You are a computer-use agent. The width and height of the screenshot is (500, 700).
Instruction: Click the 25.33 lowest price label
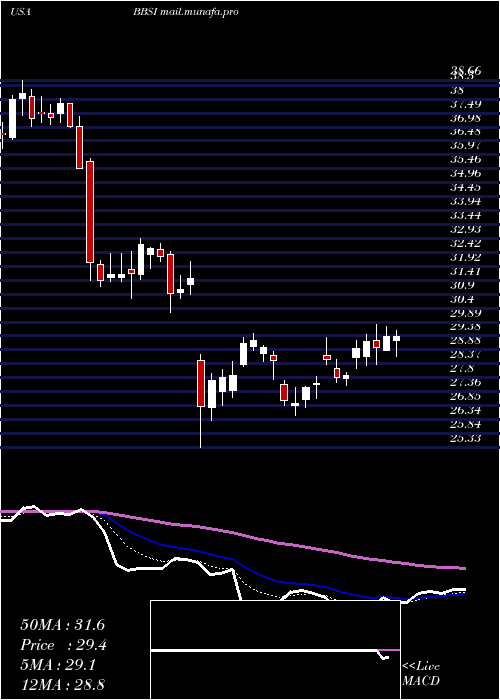pyautogui.click(x=466, y=438)
